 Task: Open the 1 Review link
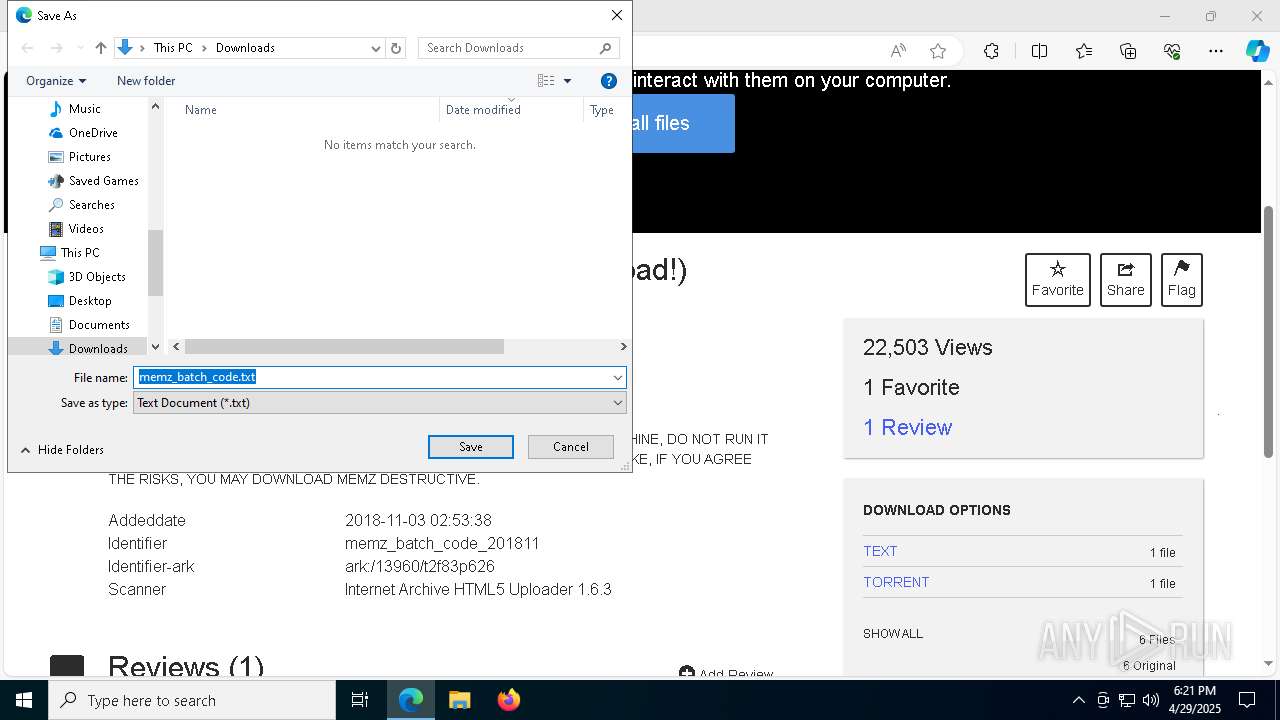click(x=907, y=428)
